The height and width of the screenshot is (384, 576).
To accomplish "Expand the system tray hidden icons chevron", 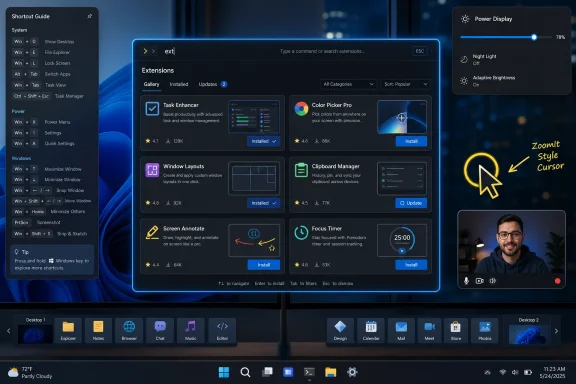I will [x=487, y=373].
